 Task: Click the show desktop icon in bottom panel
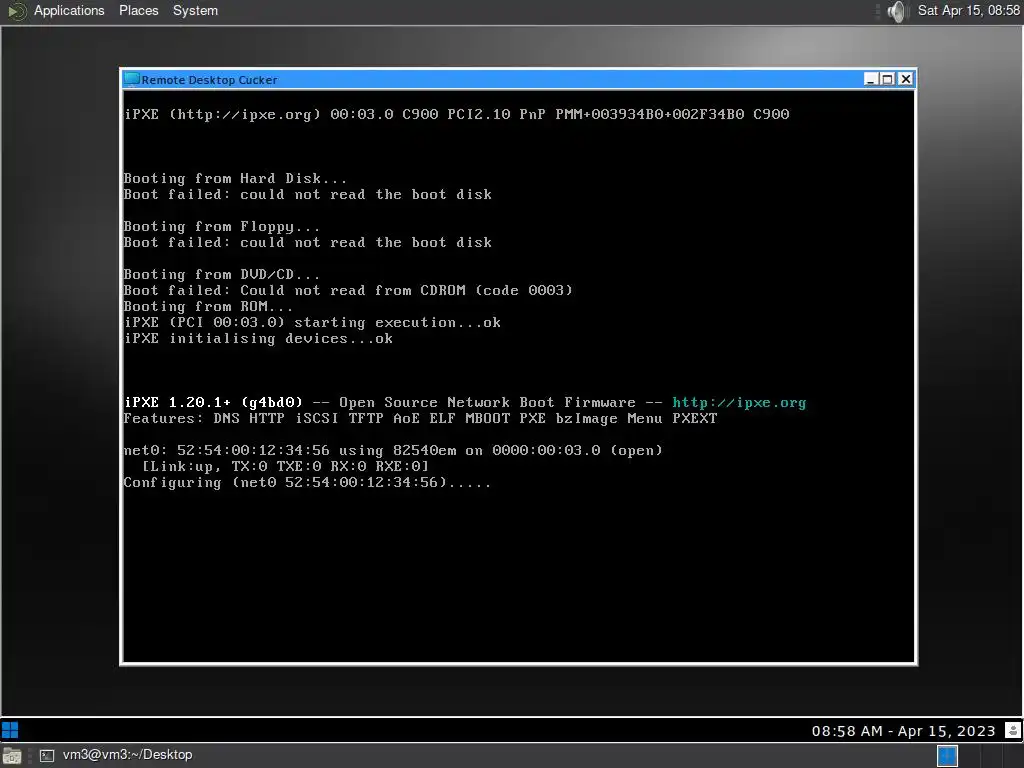click(12, 756)
